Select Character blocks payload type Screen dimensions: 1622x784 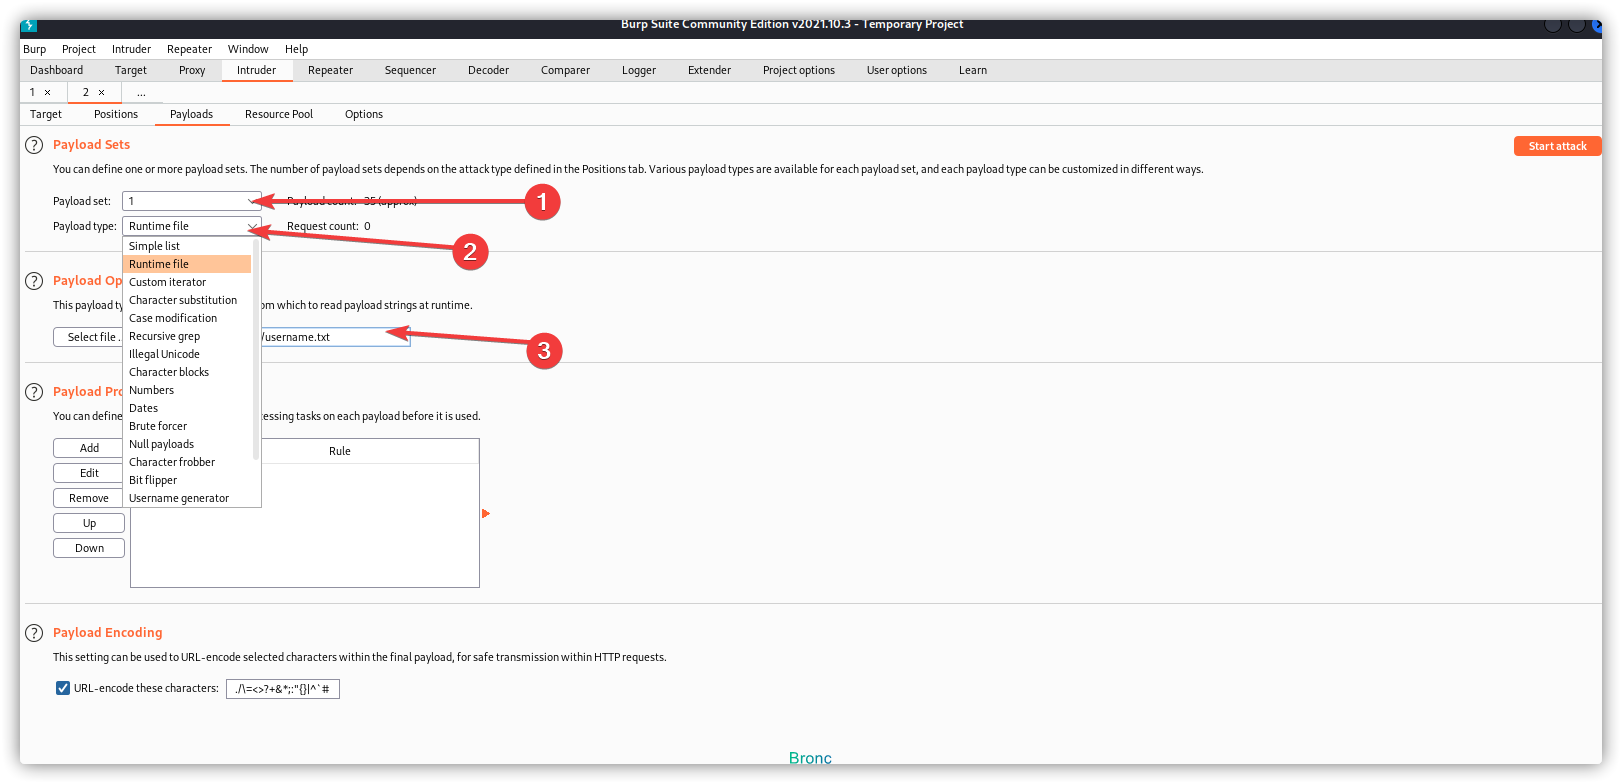(x=187, y=372)
